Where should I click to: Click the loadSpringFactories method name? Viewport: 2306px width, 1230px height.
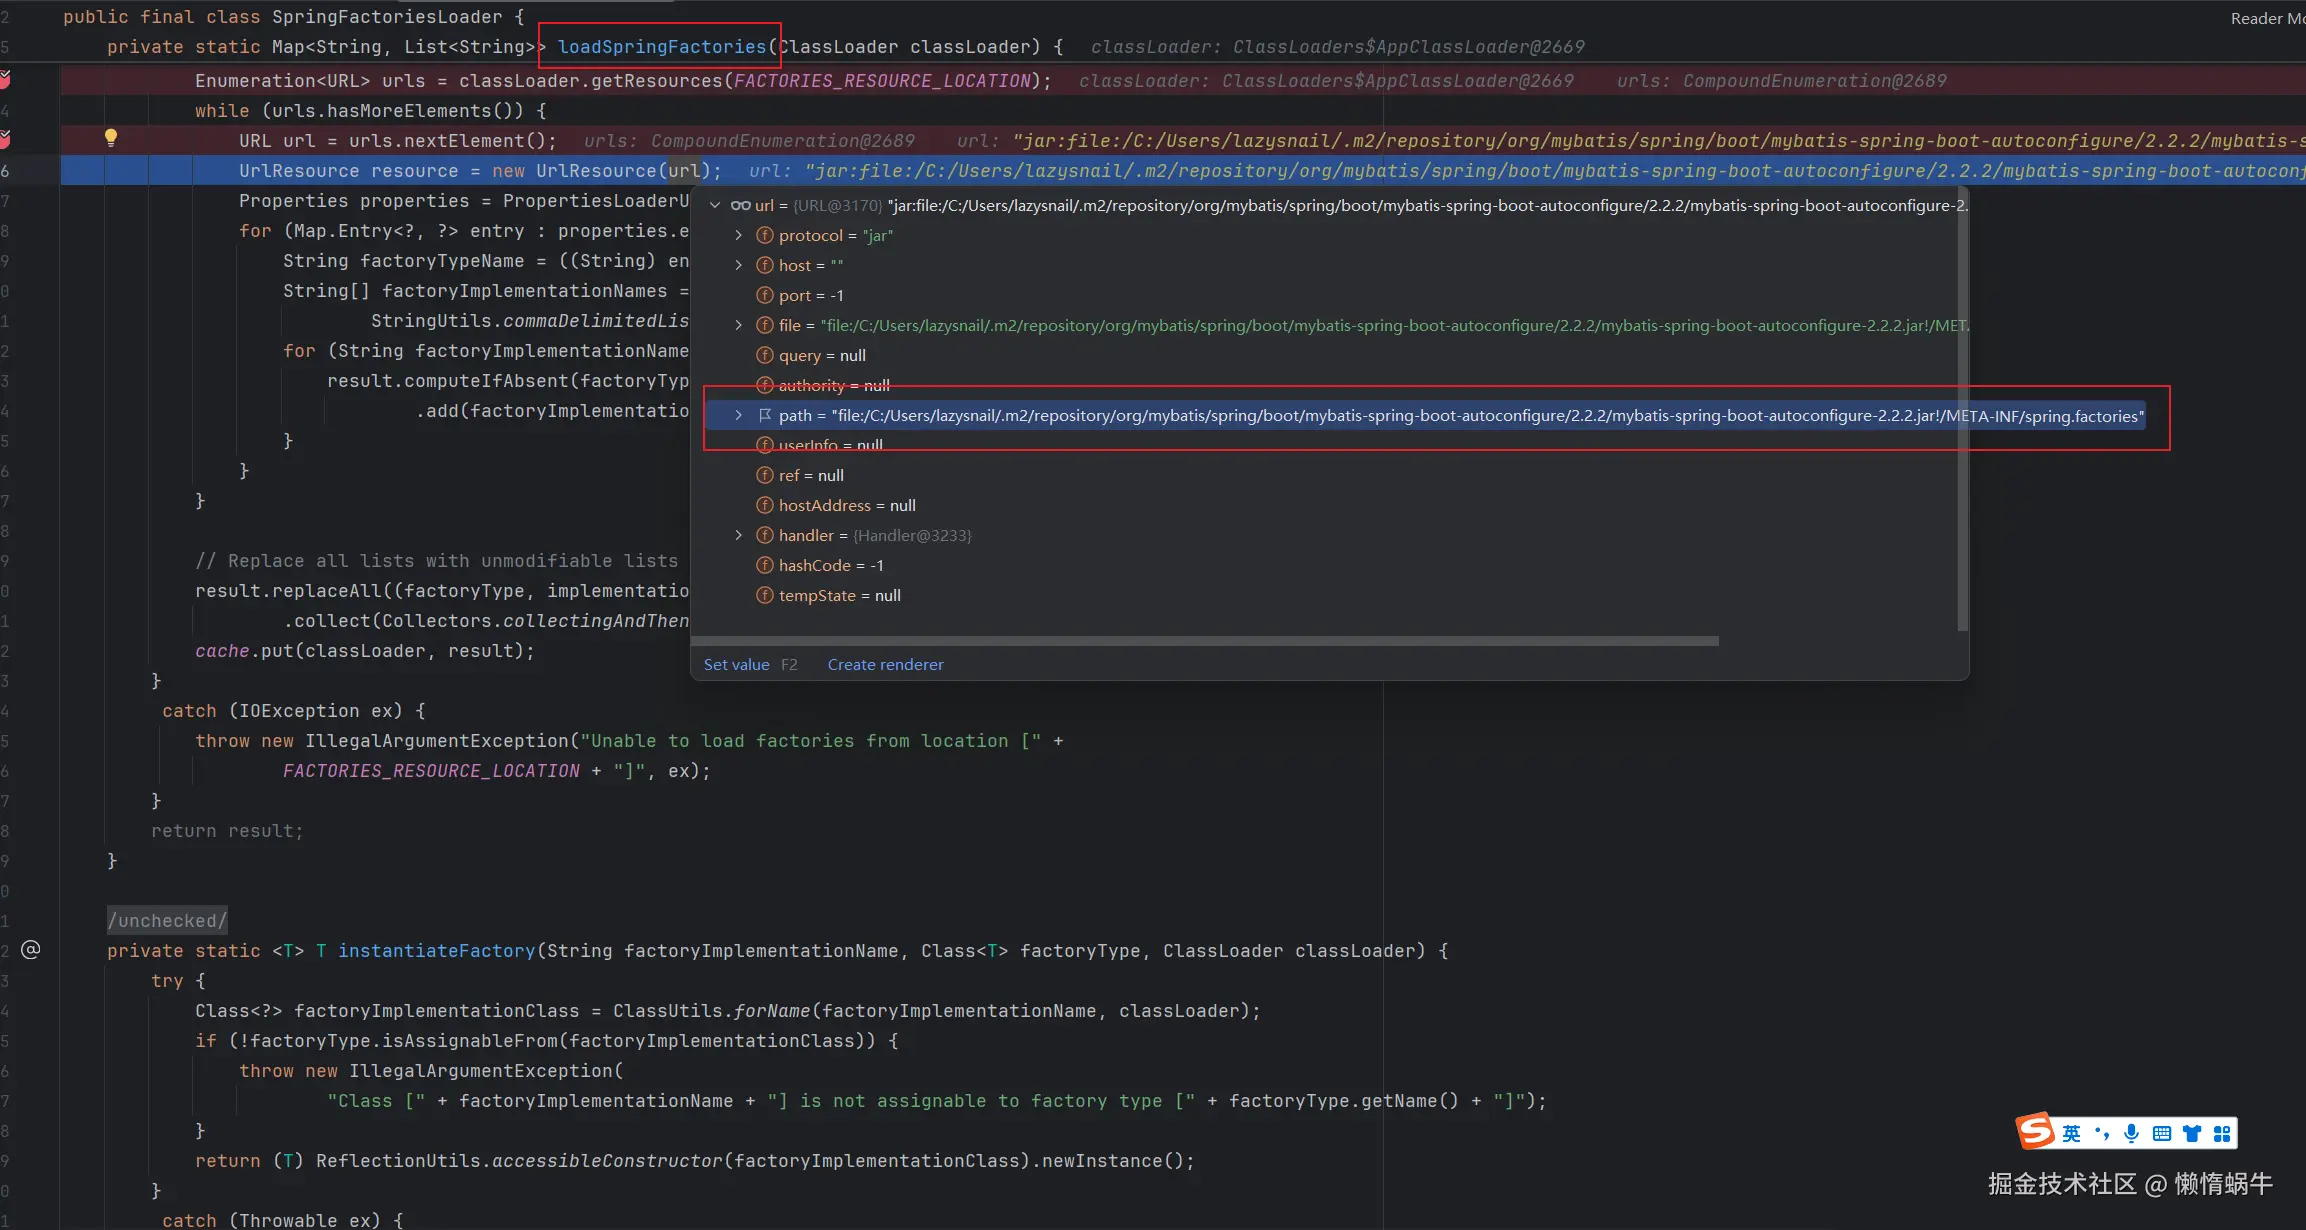[x=661, y=46]
